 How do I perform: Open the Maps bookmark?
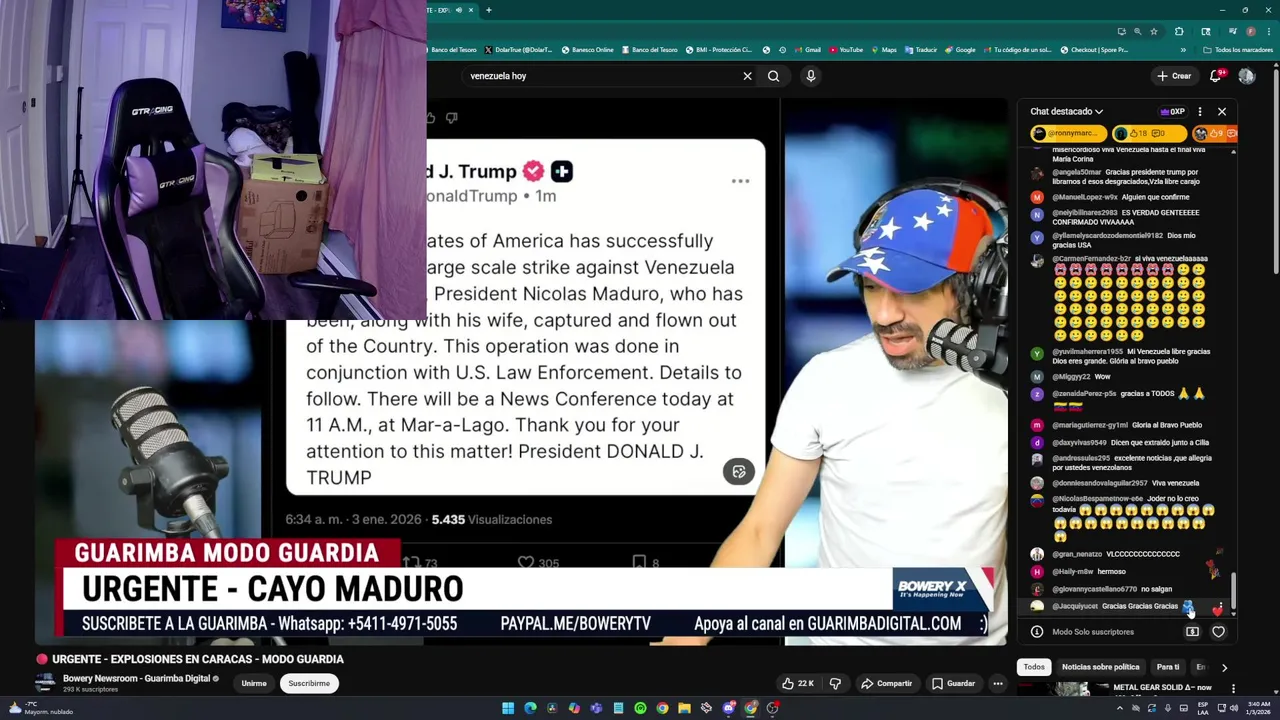tap(884, 50)
